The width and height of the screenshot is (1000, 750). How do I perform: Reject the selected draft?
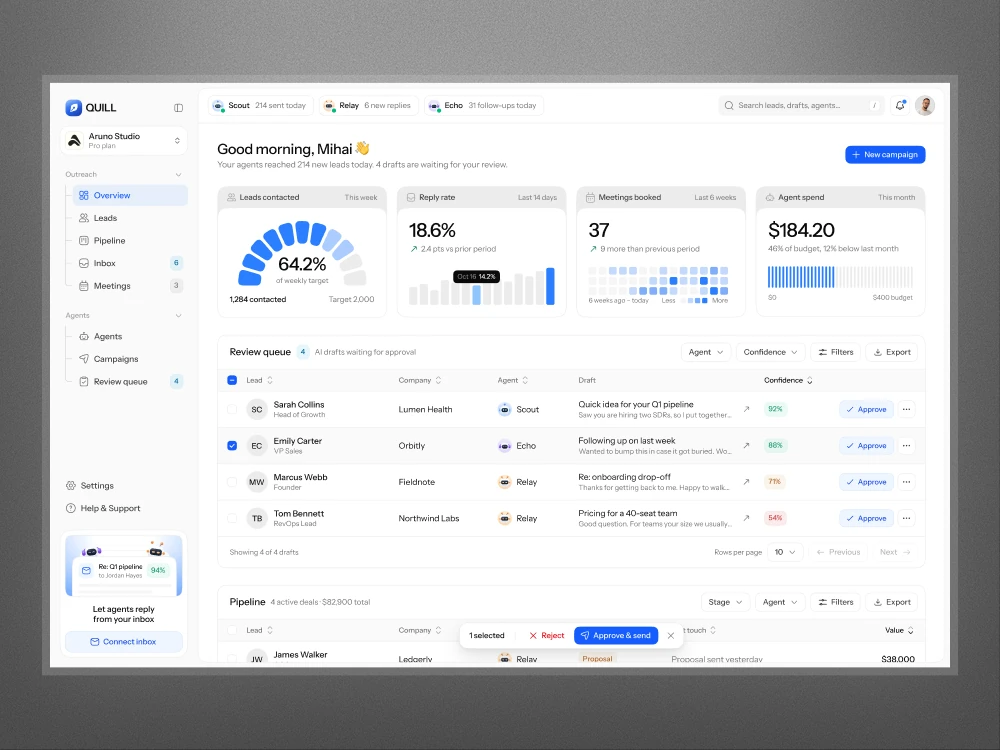547,636
